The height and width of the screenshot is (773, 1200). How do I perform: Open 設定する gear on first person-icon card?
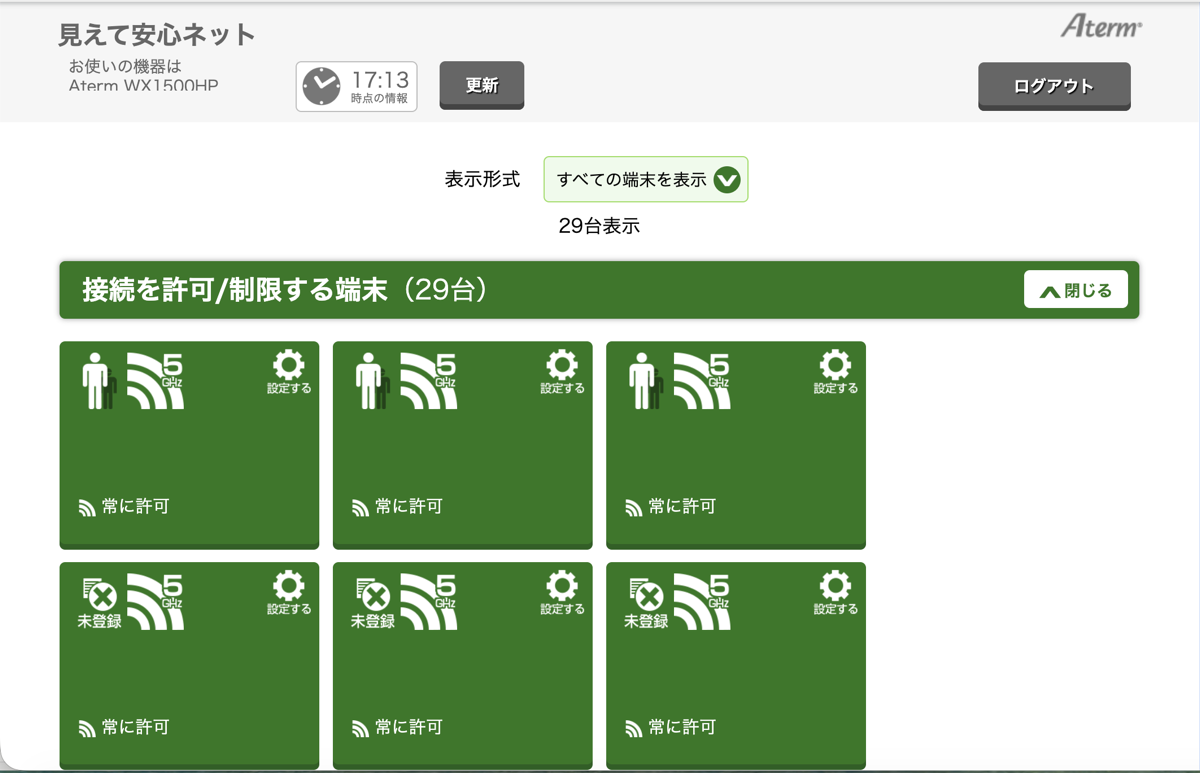(x=289, y=372)
